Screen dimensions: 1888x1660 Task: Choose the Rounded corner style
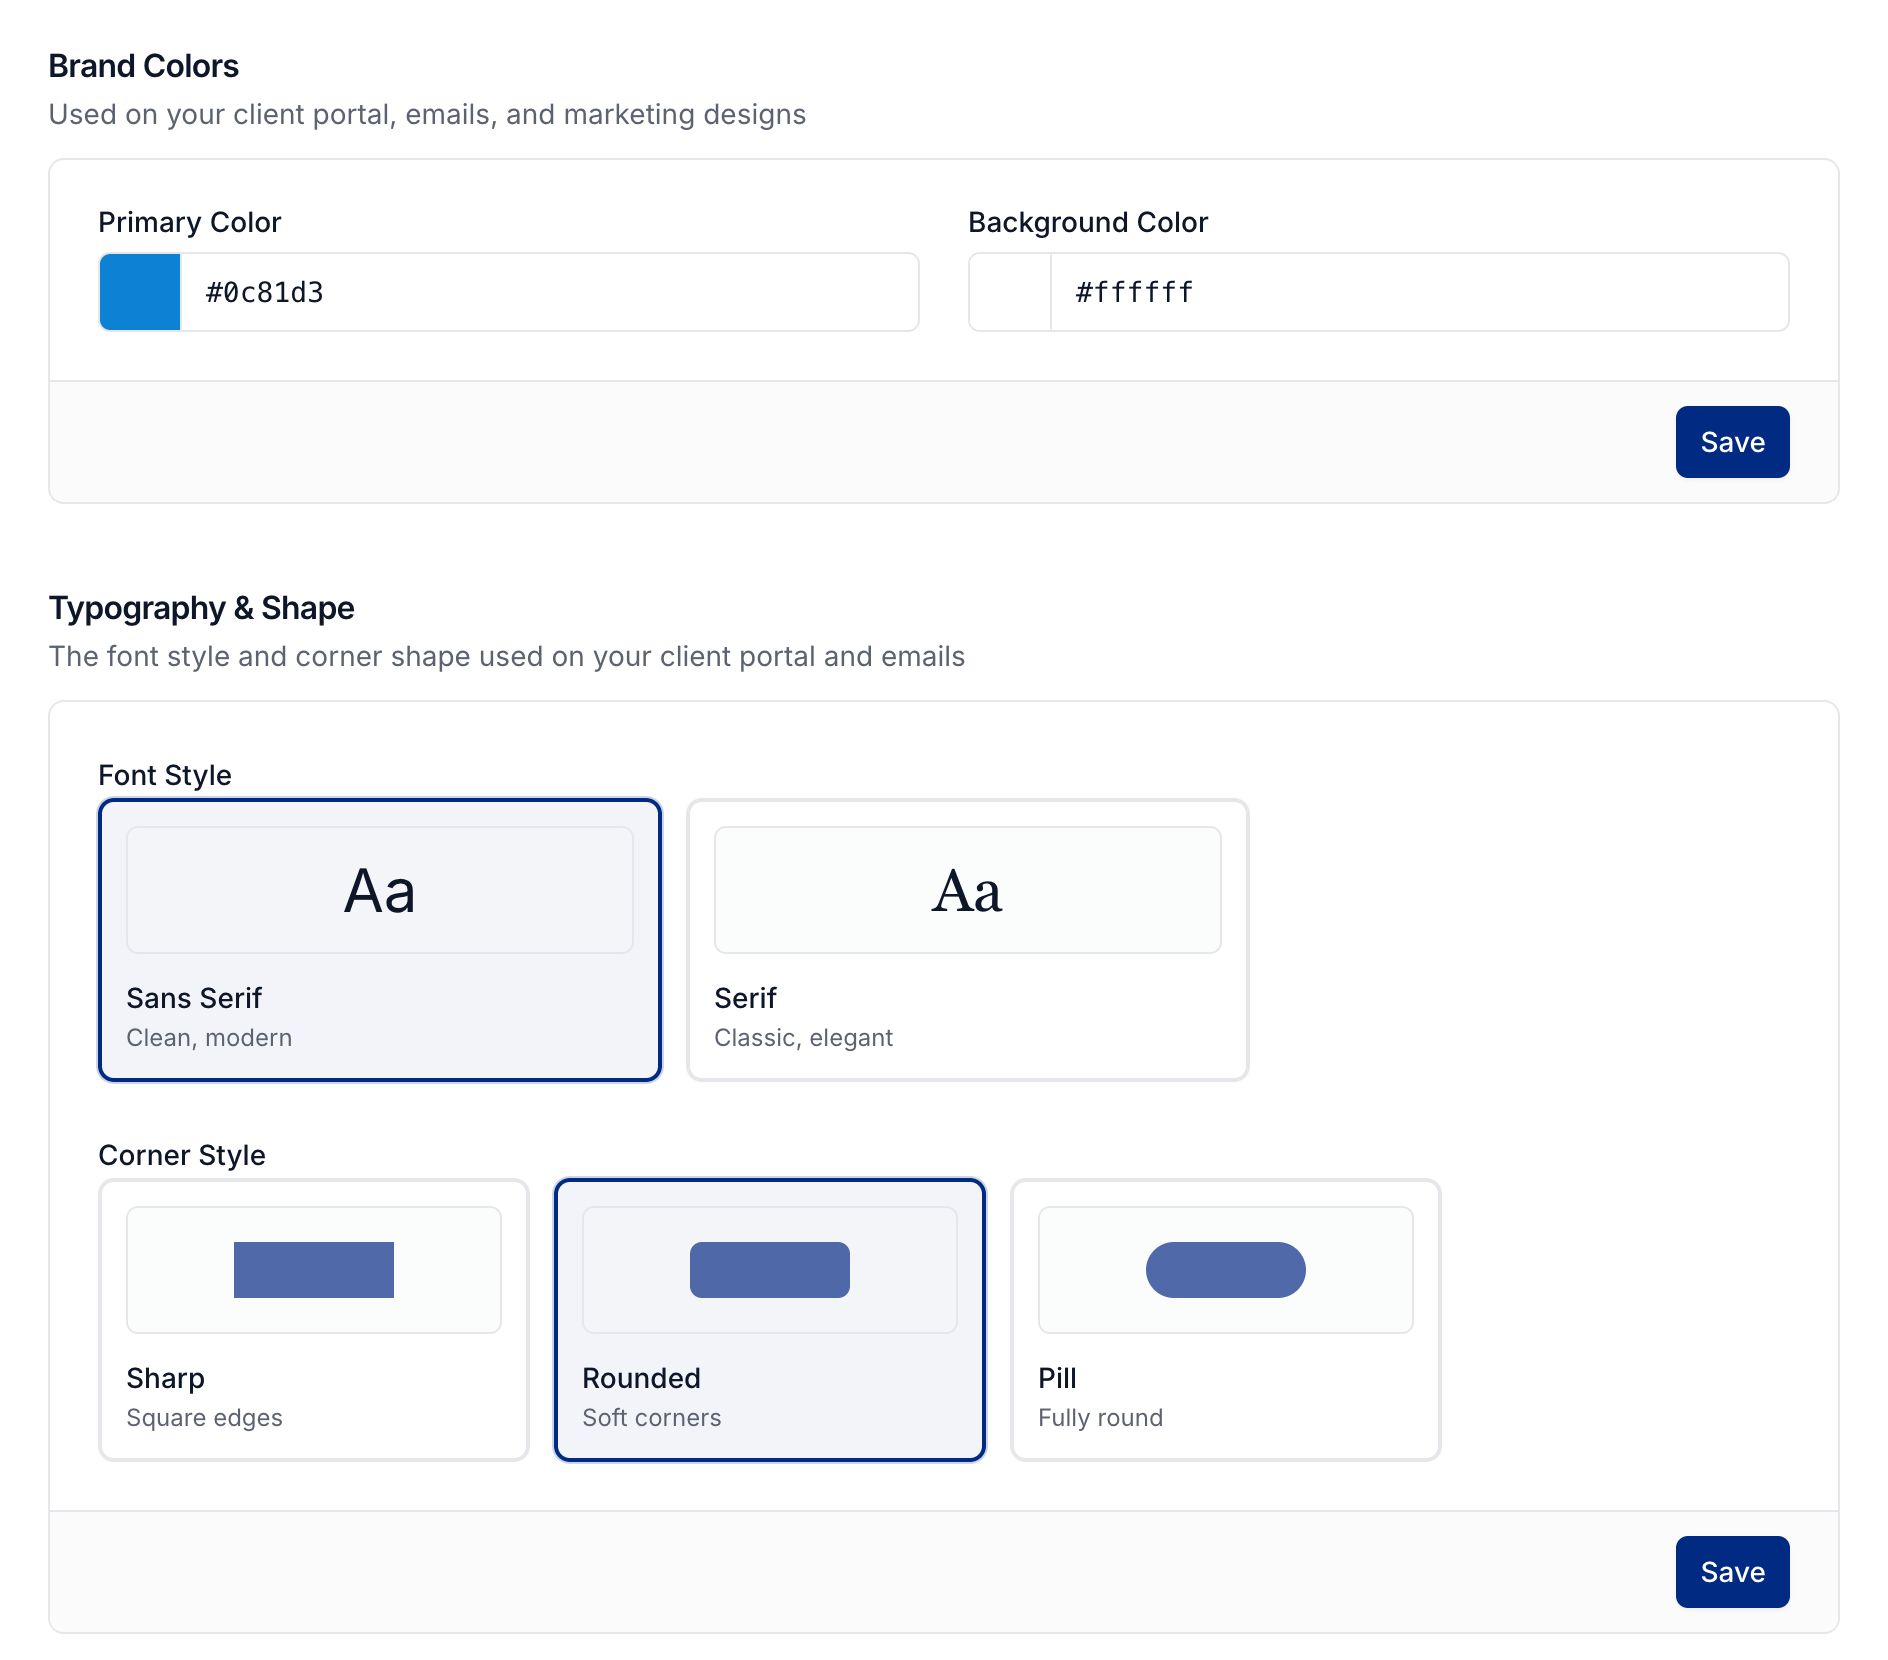coord(770,1320)
